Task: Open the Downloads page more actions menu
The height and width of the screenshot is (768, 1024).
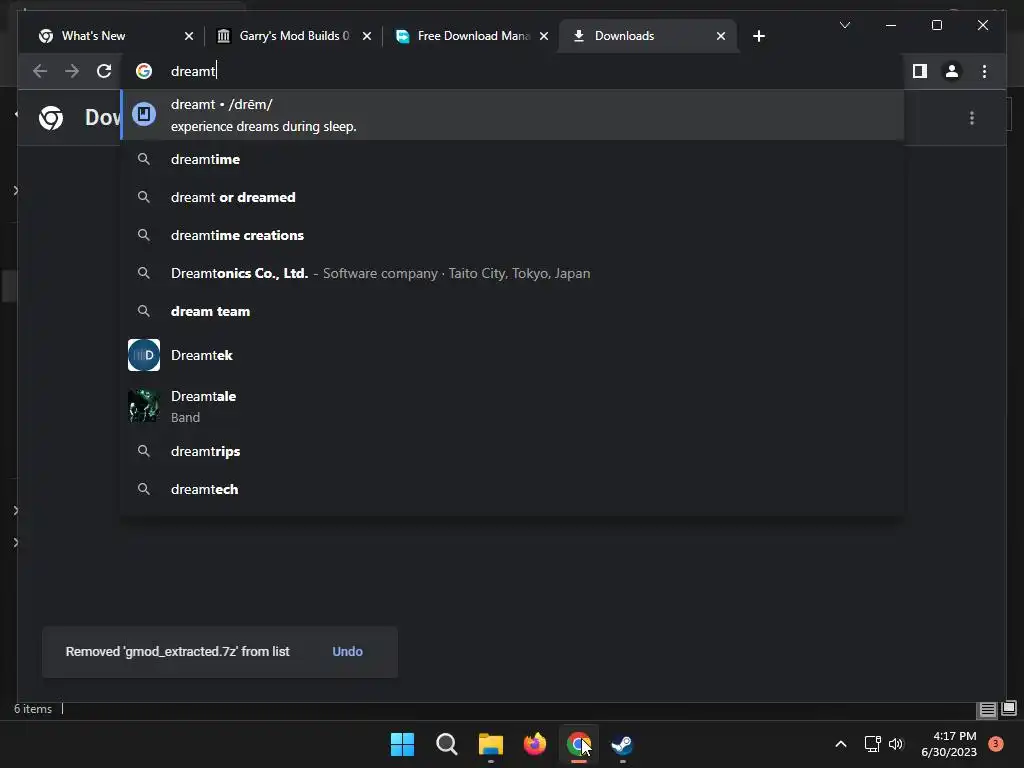Action: (x=972, y=118)
